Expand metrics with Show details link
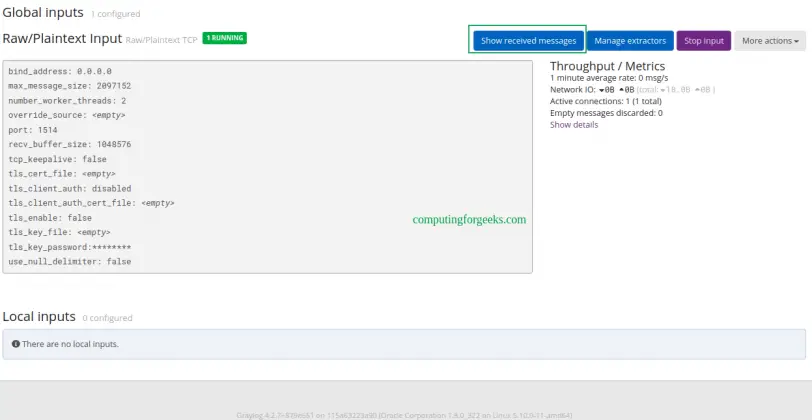The height and width of the screenshot is (420, 812). pos(574,125)
